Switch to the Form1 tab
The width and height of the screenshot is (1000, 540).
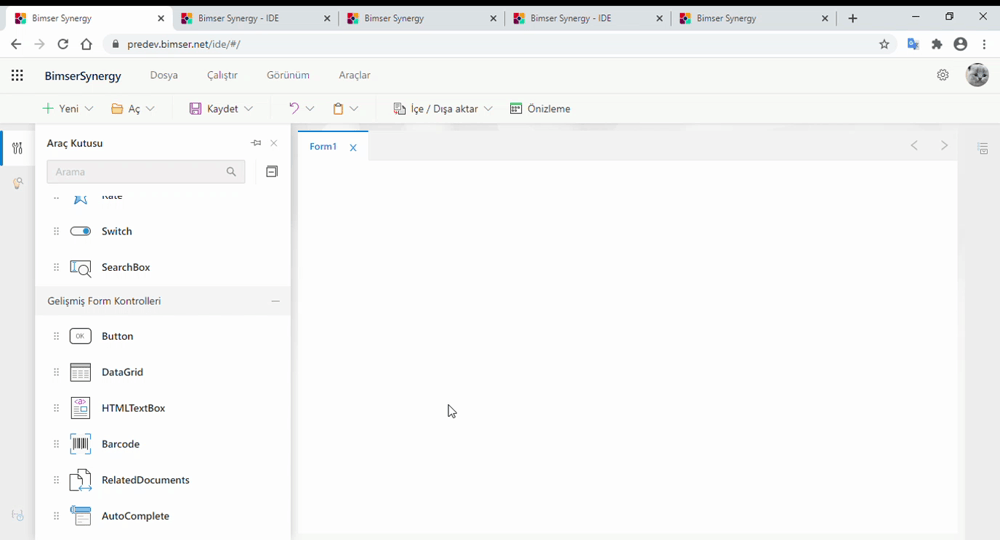[323, 147]
